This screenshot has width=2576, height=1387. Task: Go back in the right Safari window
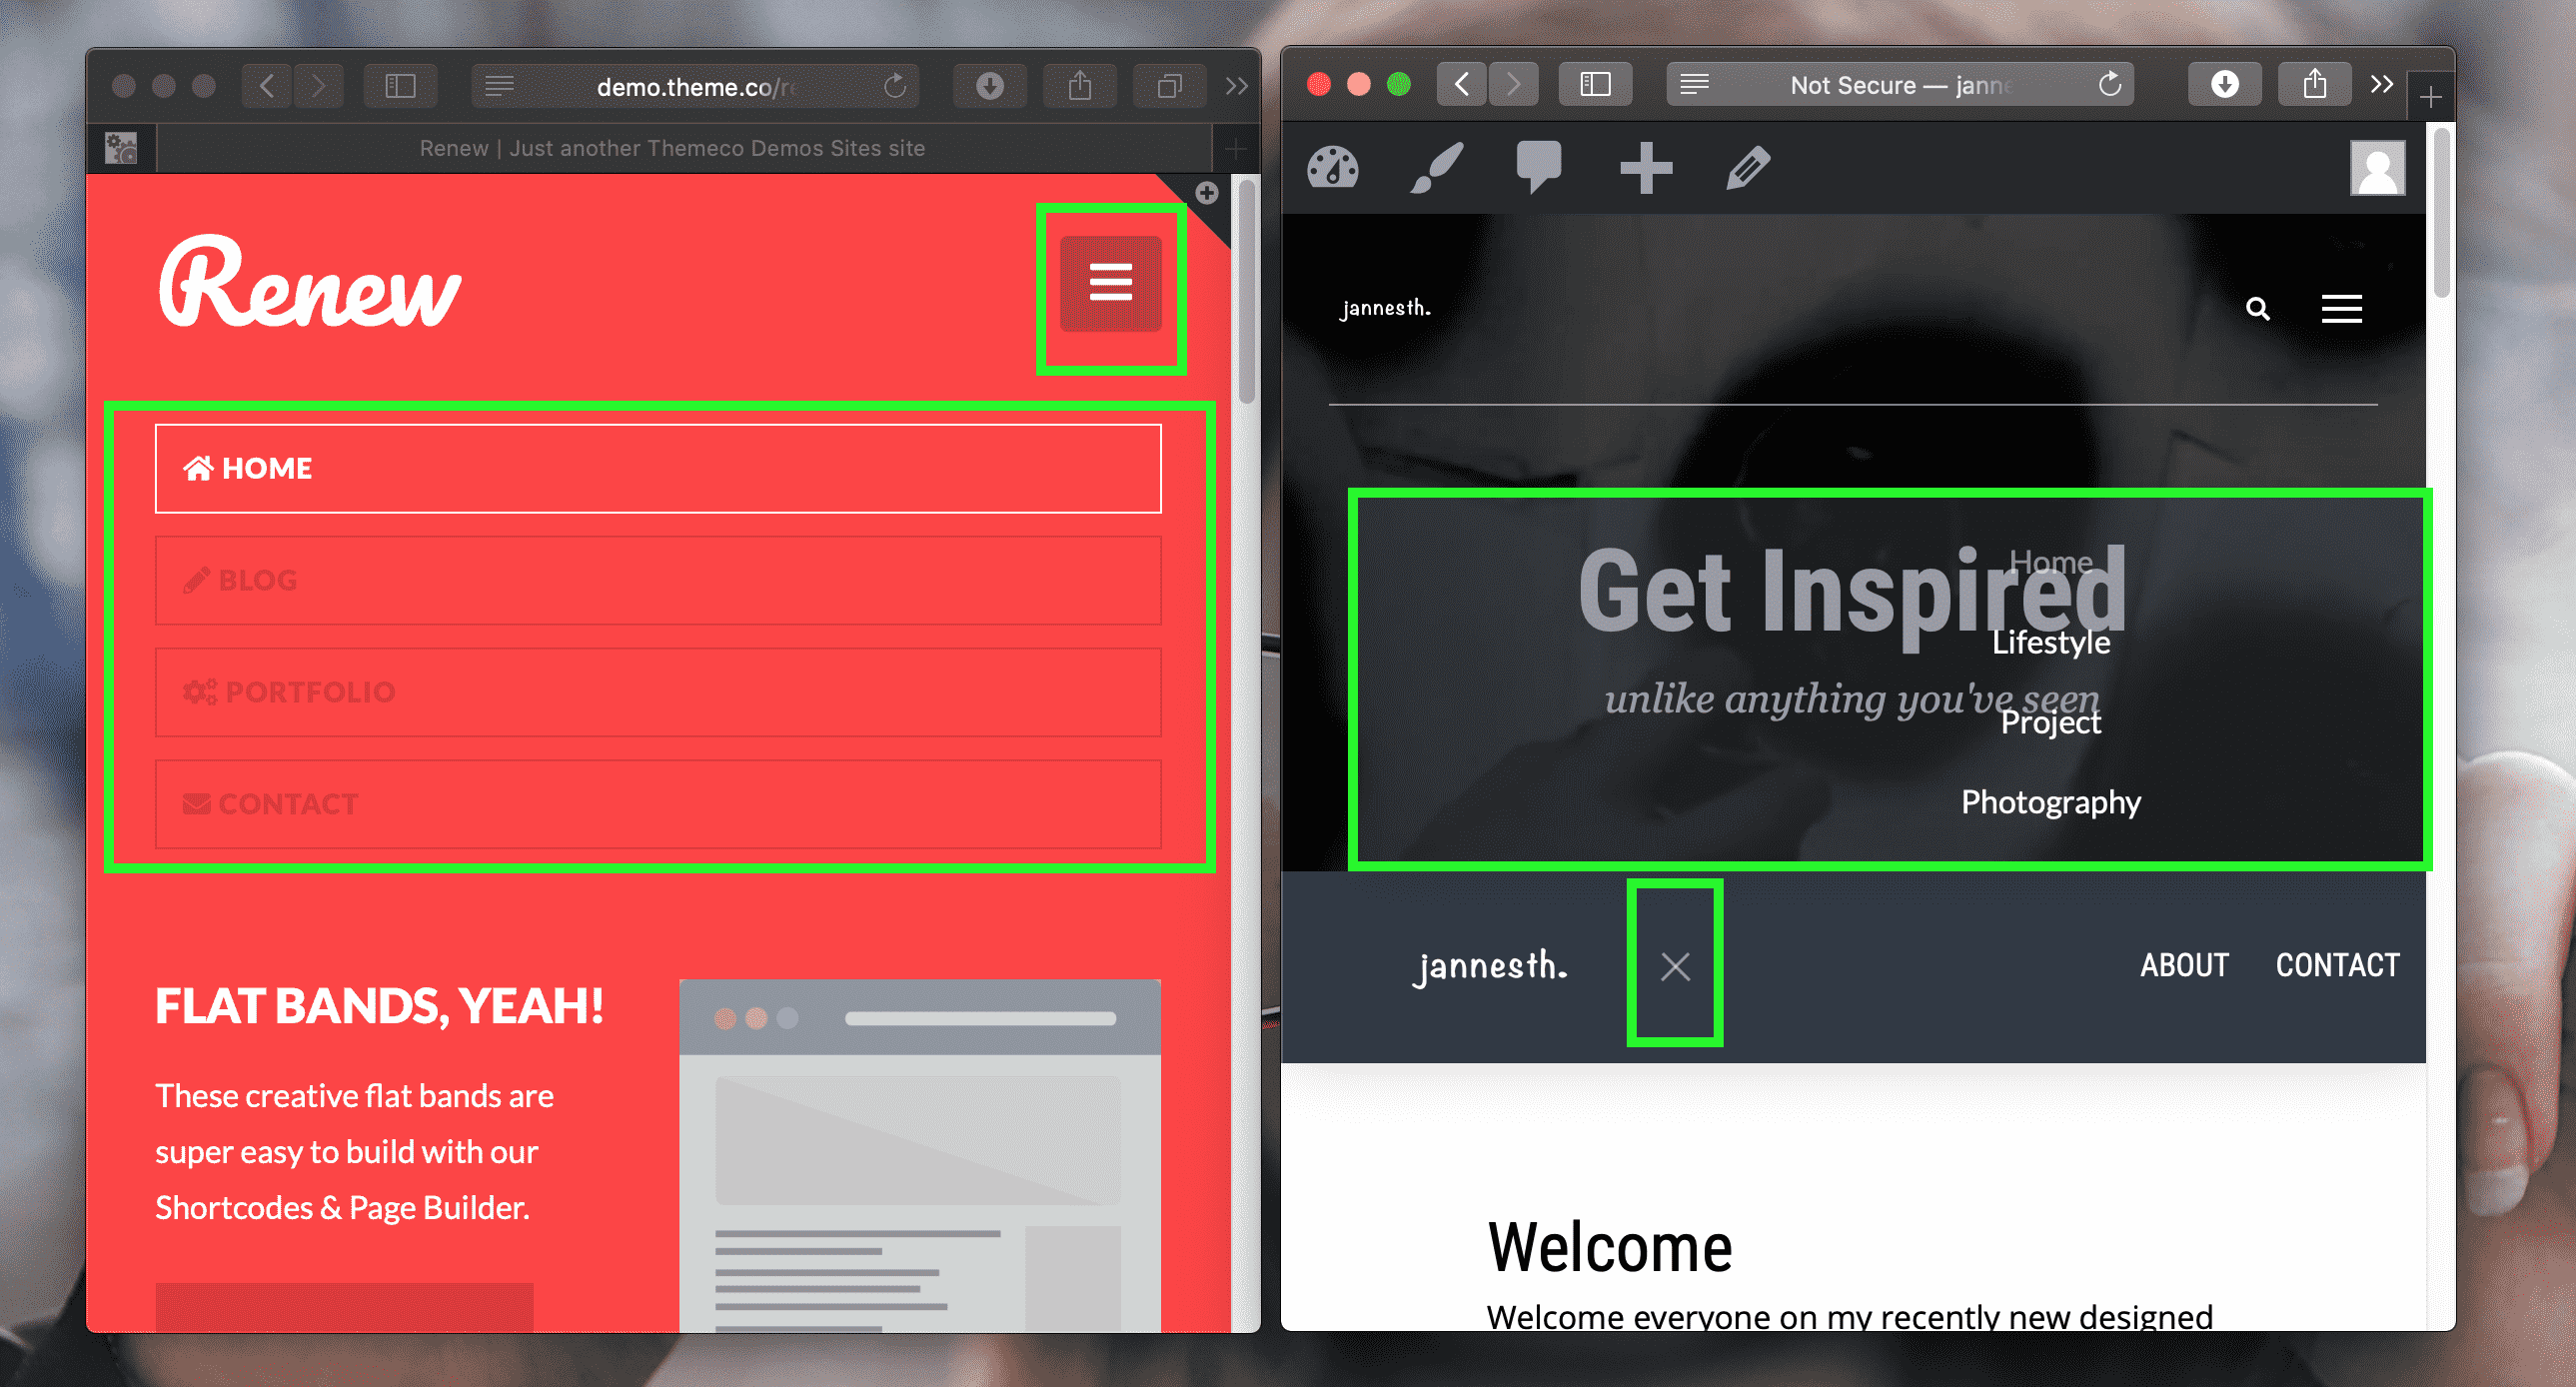(x=1462, y=84)
